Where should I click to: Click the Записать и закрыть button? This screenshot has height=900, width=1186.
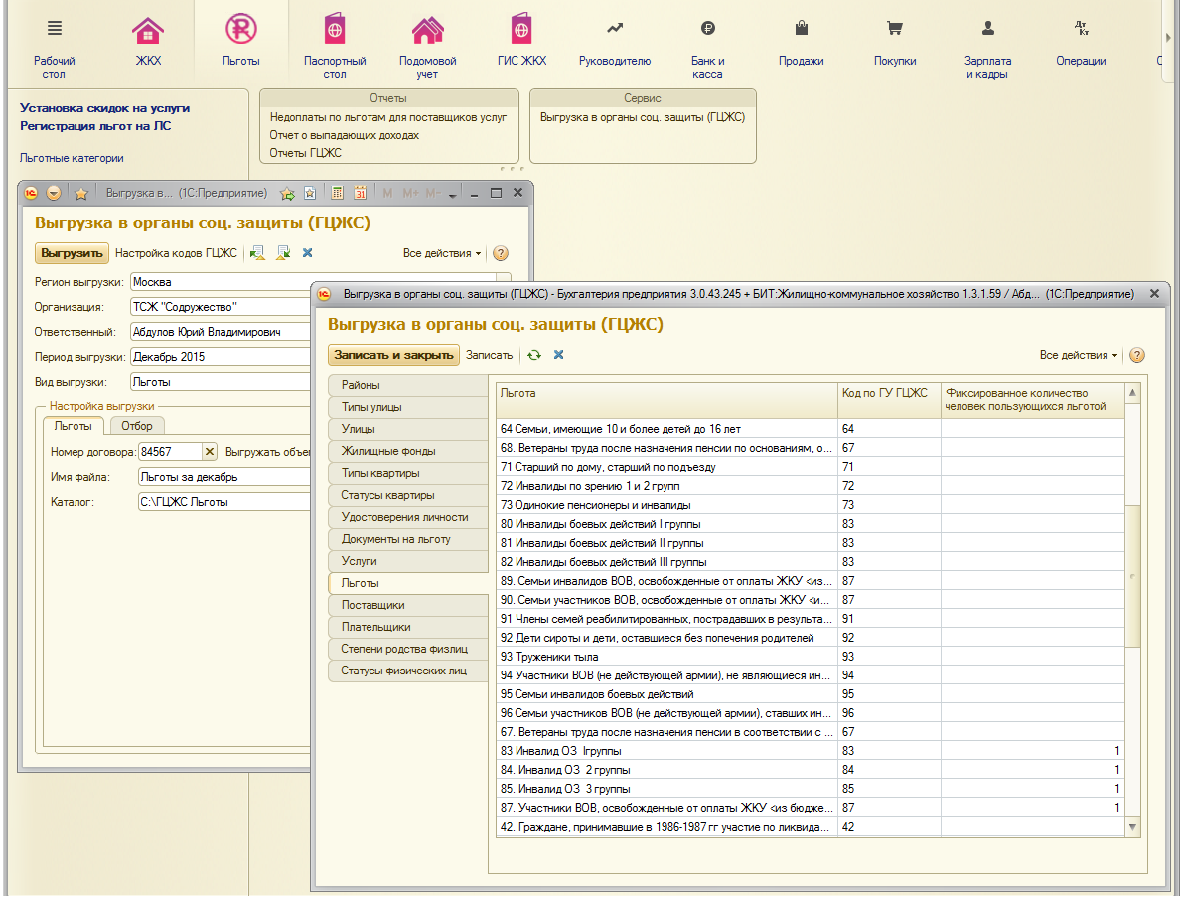pos(393,355)
